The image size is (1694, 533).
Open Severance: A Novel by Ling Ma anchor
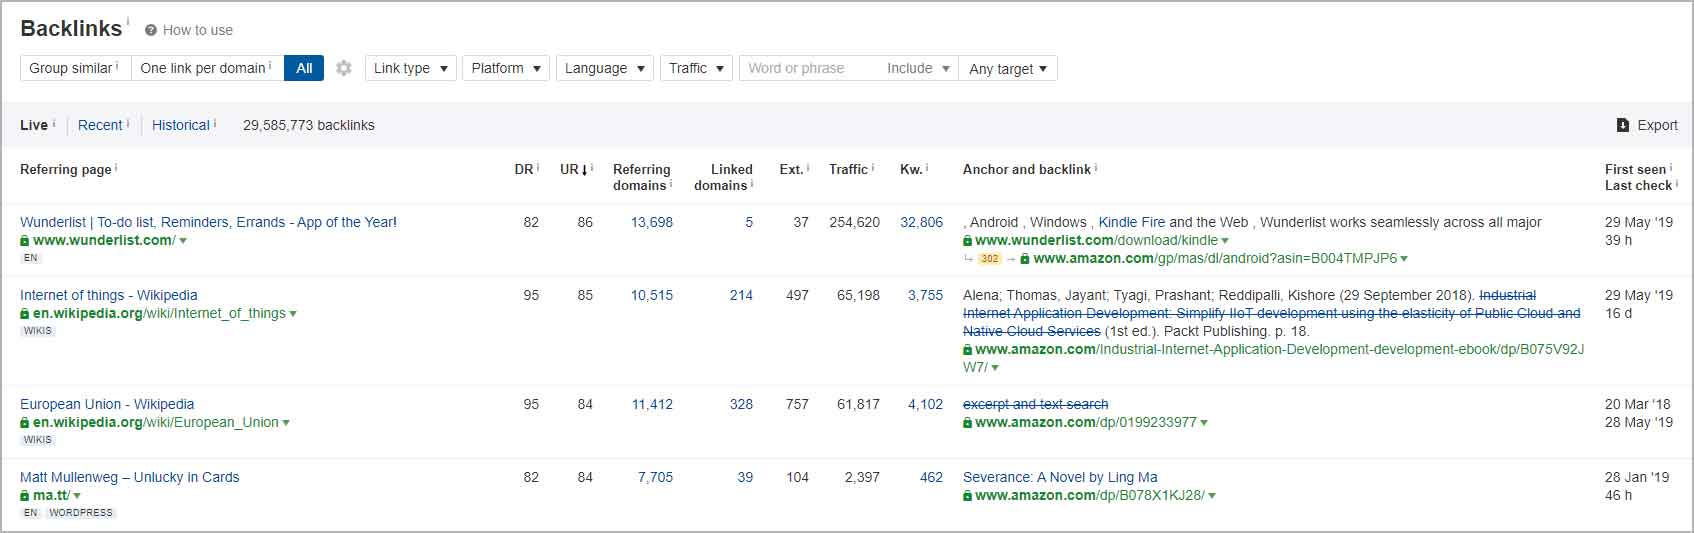1060,477
